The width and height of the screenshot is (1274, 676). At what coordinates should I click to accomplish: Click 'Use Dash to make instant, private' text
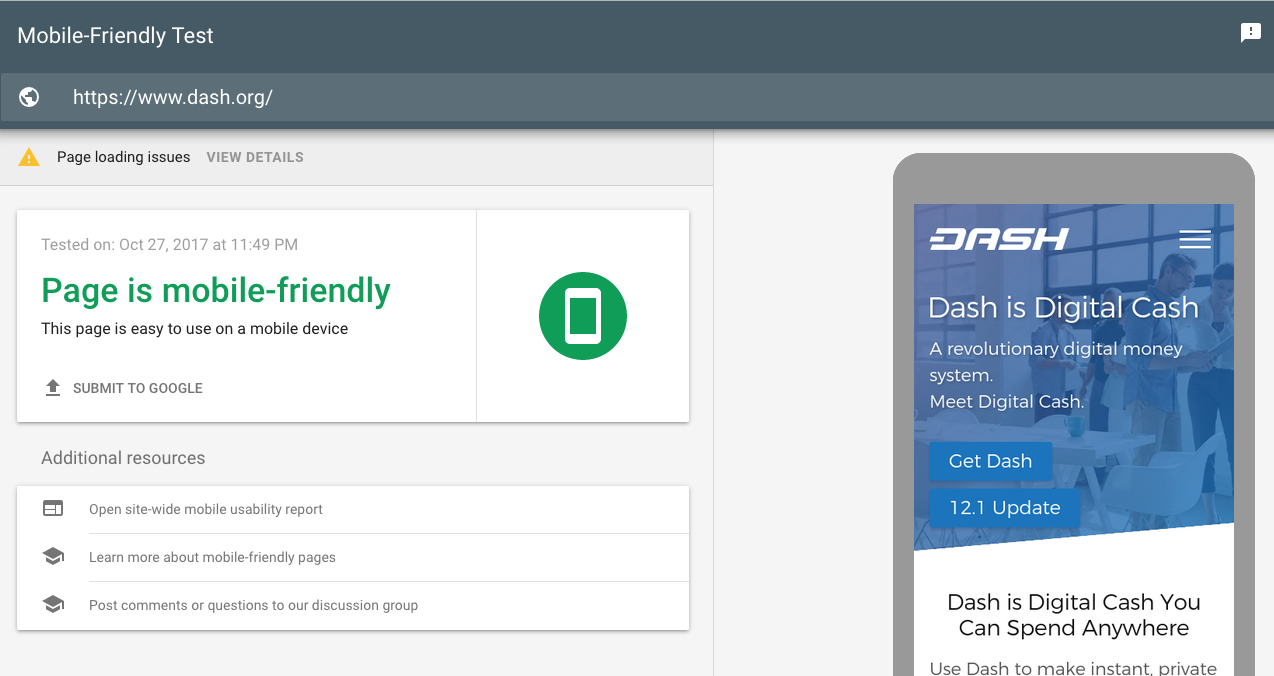point(1073,668)
